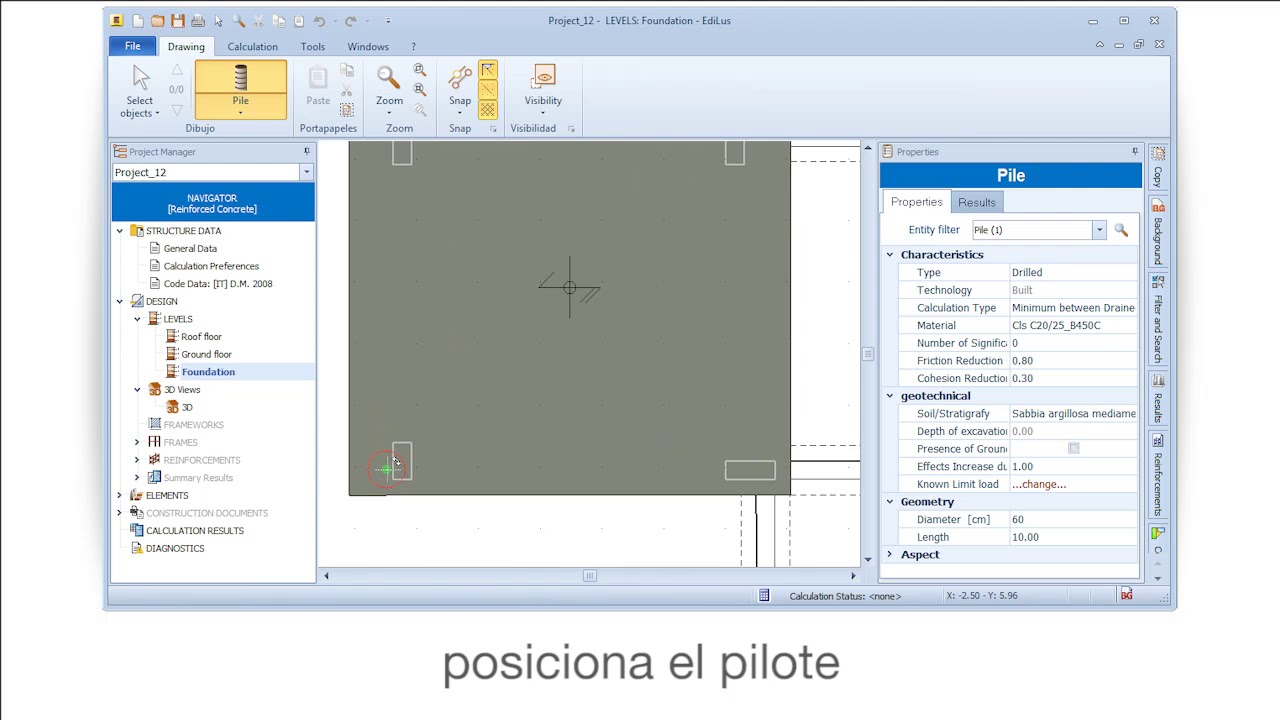This screenshot has height=720, width=1280.
Task: Open the Visibility eye tool
Action: point(543,90)
